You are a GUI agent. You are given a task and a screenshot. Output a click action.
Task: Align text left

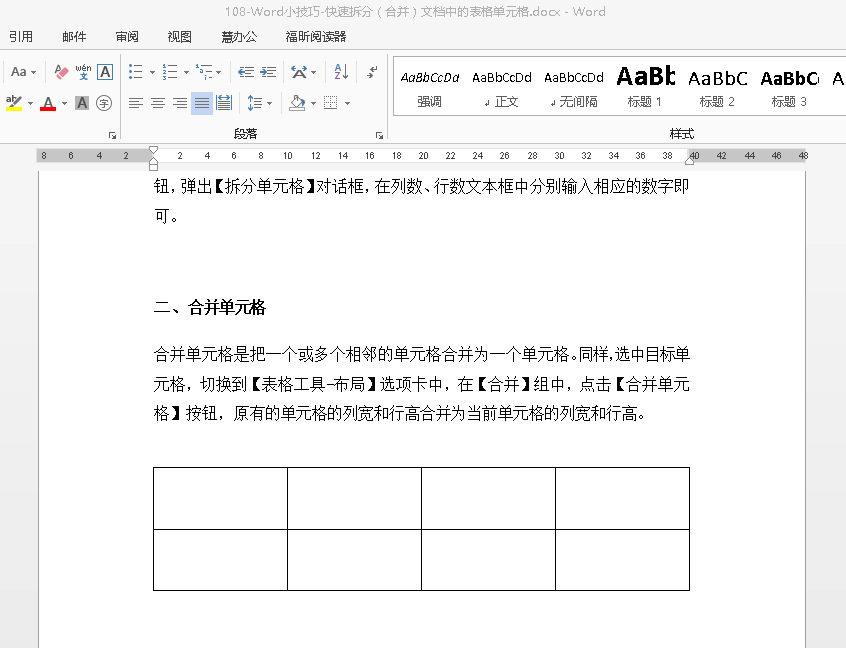135,103
